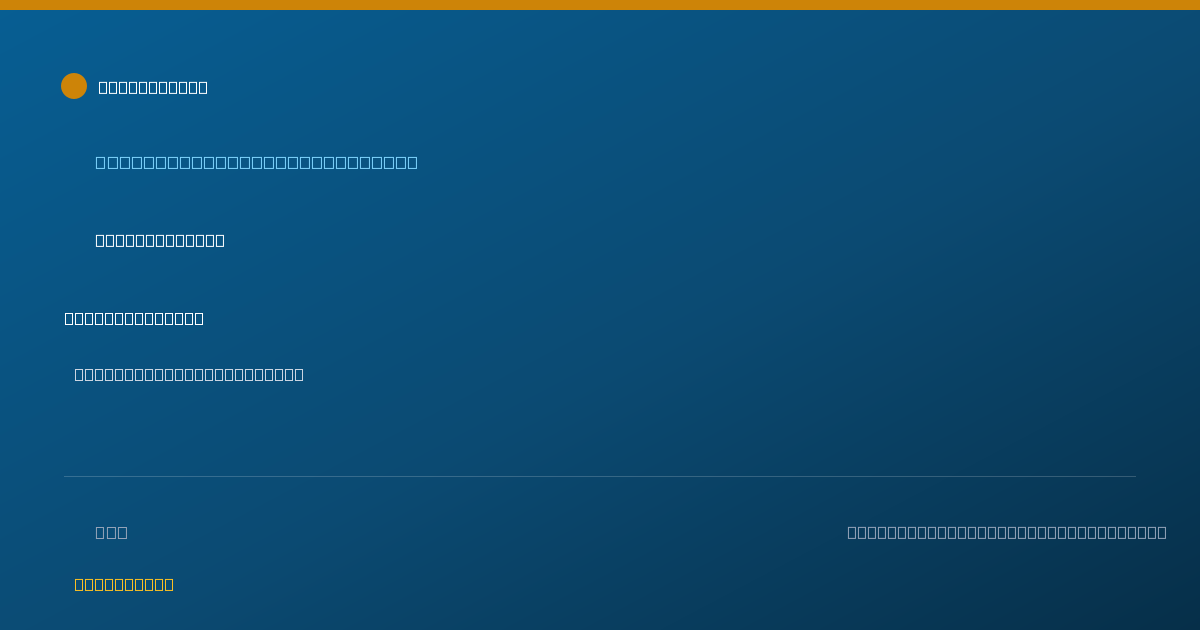
Task: Click the orange accent bar along the header
Action: coord(600,5)
